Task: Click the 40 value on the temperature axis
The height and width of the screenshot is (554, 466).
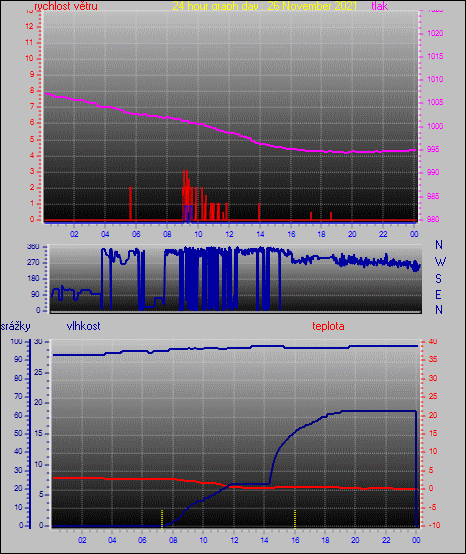Action: pos(433,341)
